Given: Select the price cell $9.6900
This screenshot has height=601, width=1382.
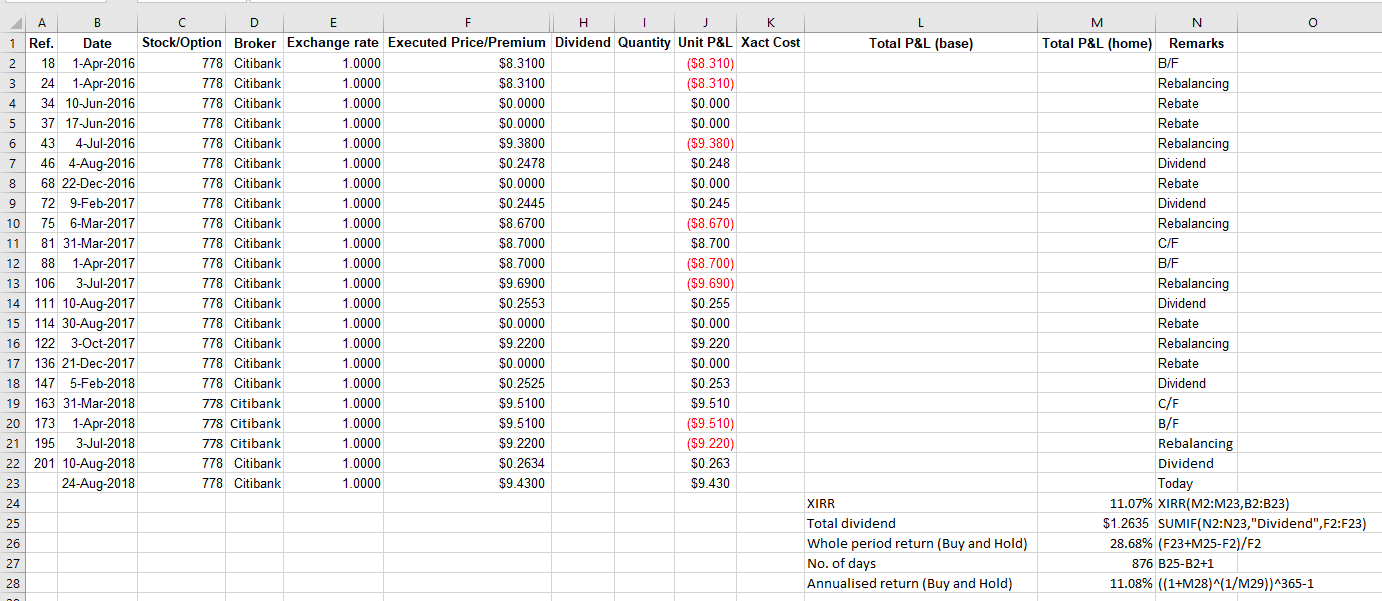Looking at the screenshot, I should pyautogui.click(x=467, y=283).
